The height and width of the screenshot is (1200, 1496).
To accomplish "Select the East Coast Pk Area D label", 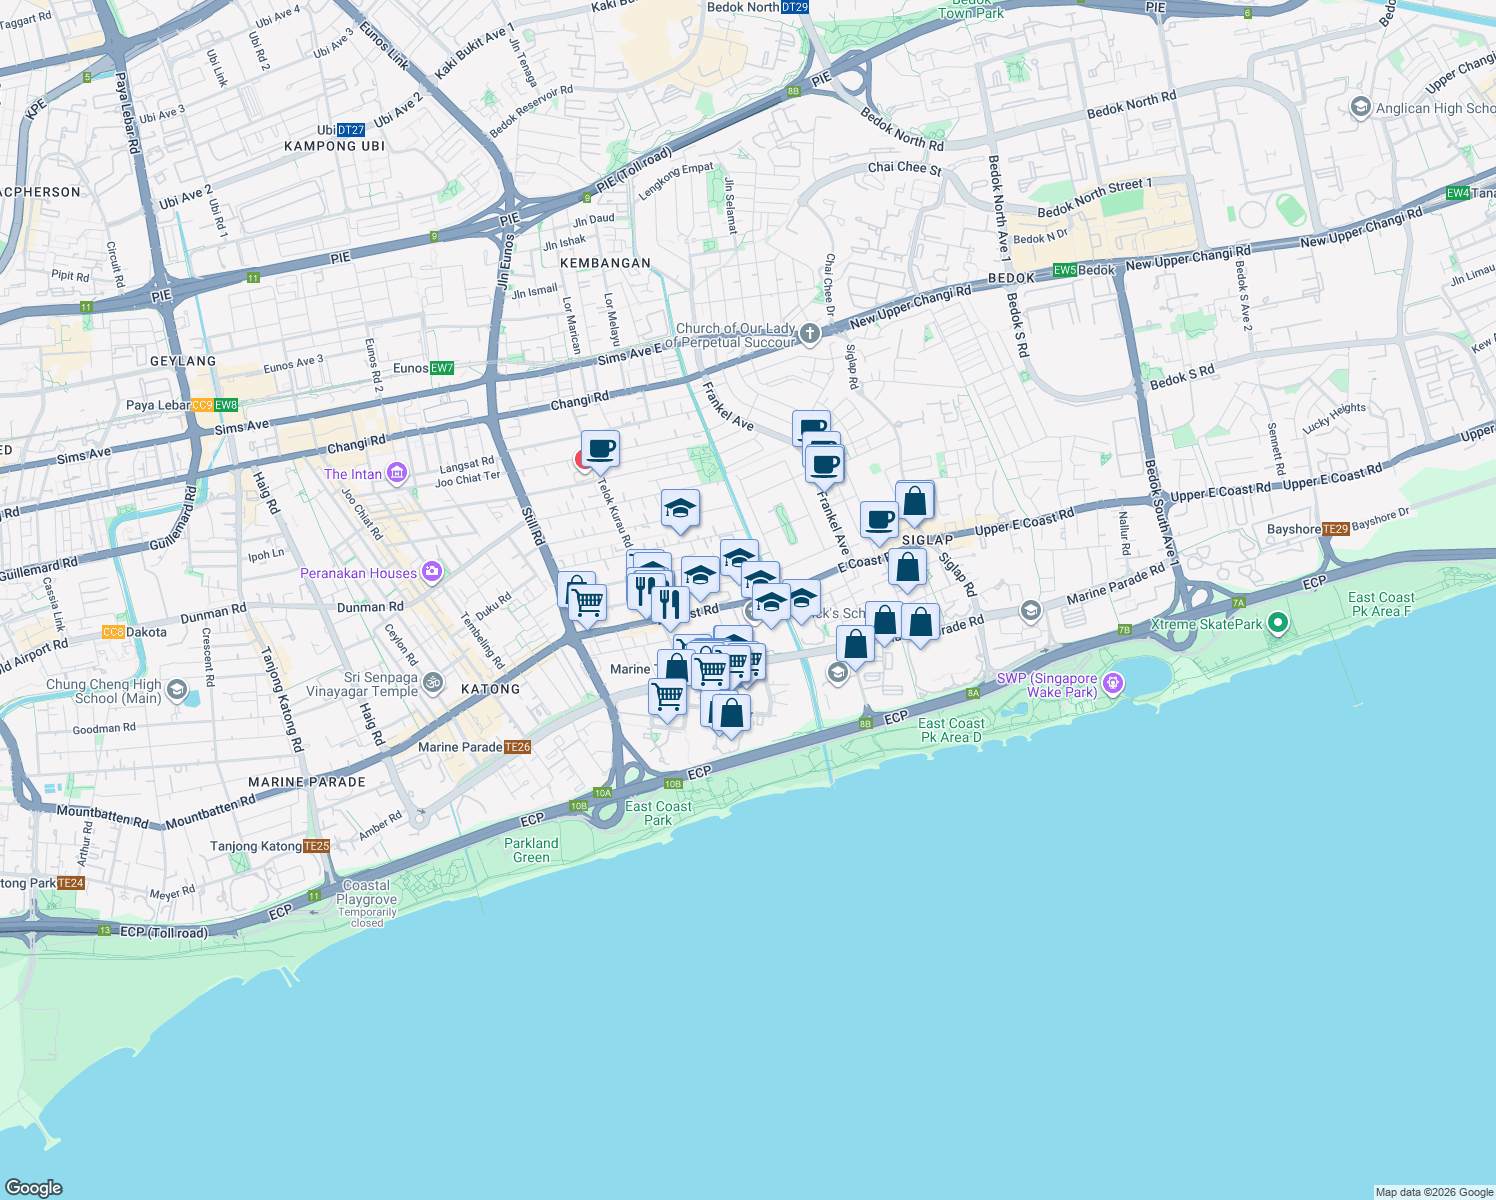I will (x=951, y=730).
